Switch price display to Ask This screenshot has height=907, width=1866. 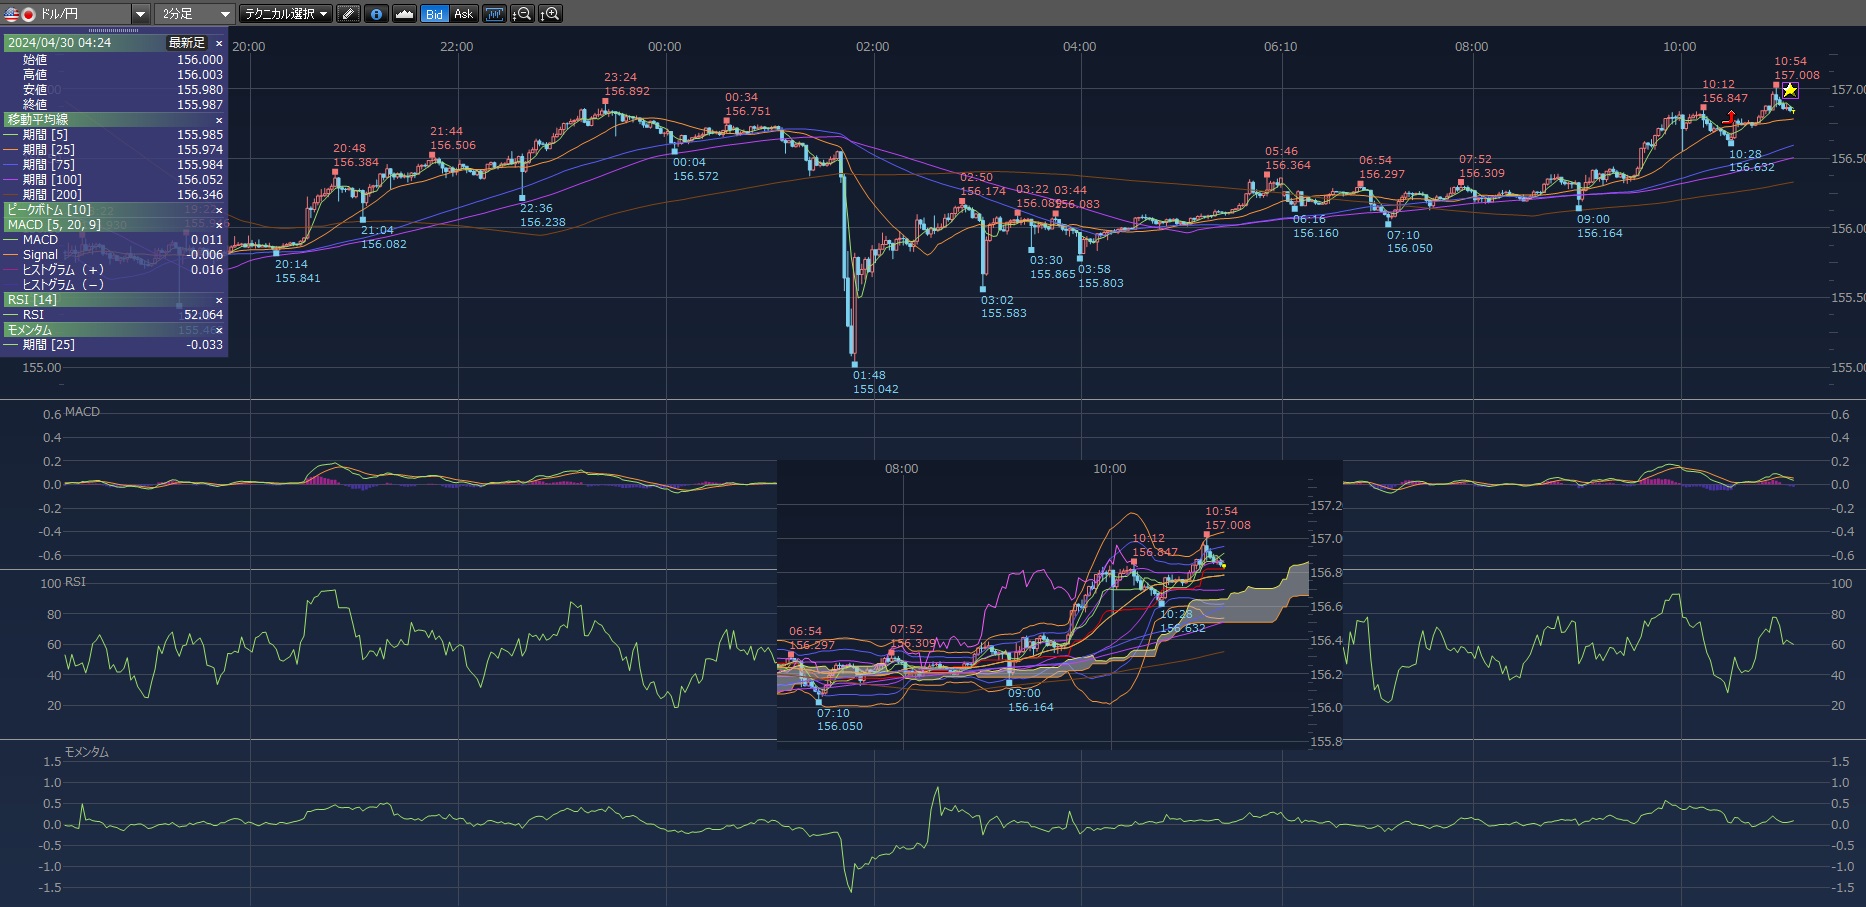tap(463, 14)
